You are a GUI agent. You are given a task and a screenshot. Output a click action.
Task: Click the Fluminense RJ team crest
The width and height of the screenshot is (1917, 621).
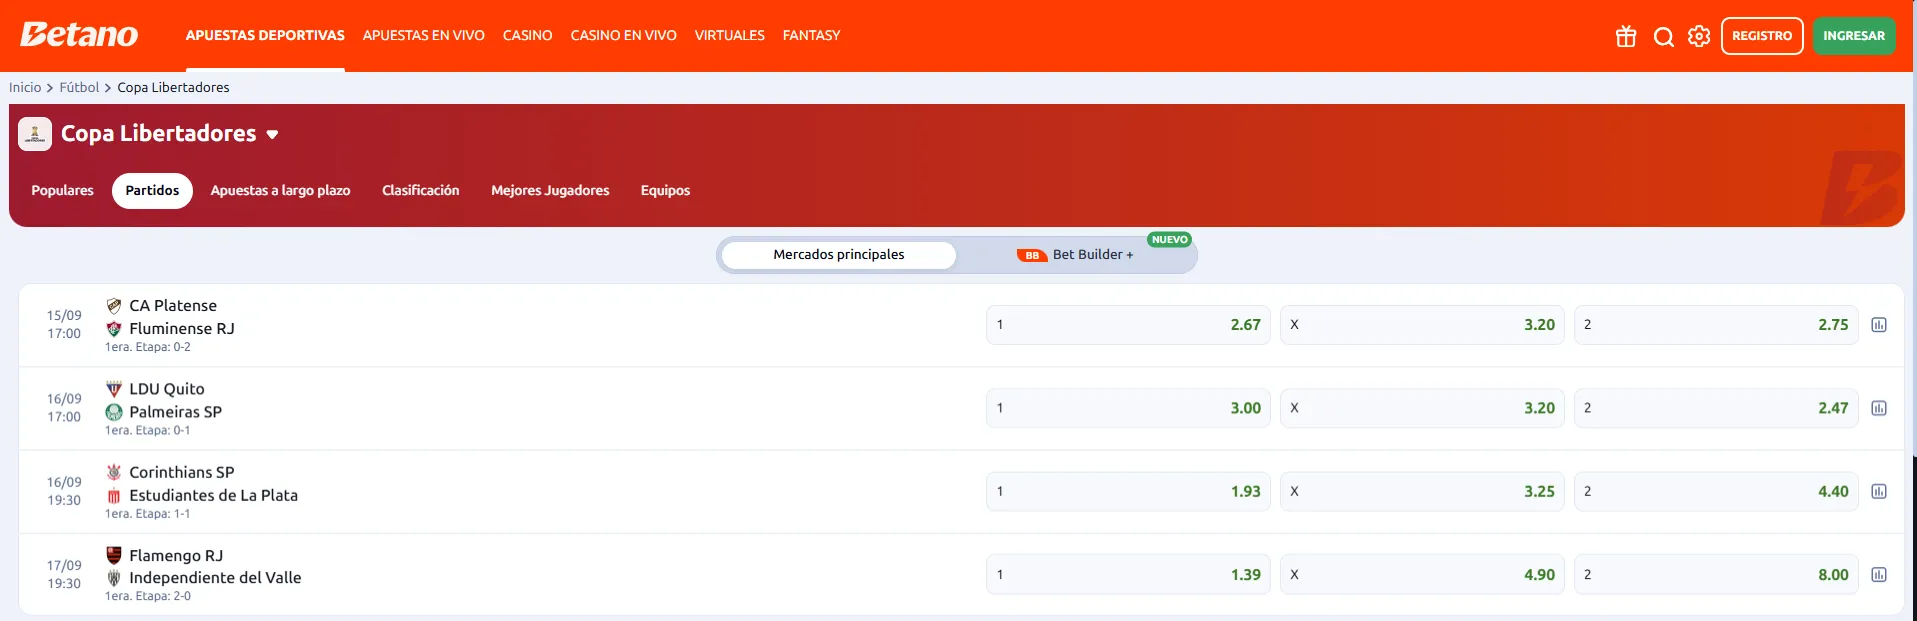click(x=114, y=329)
